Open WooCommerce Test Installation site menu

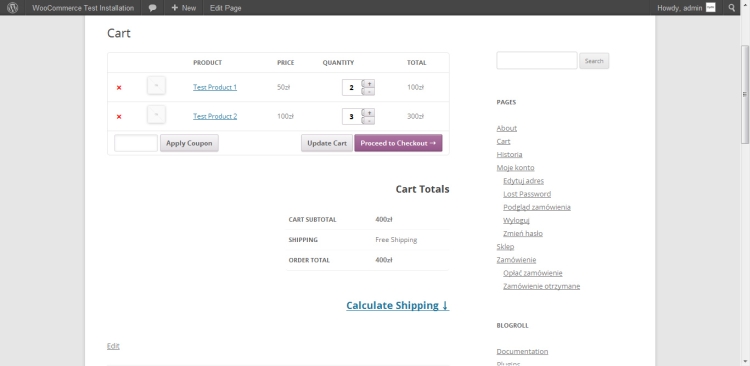83,8
